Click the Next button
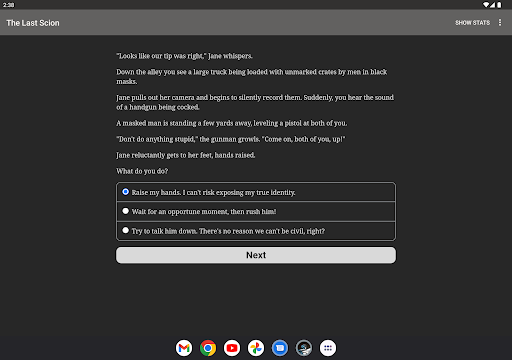This screenshot has height=360, width=512. coord(256,255)
